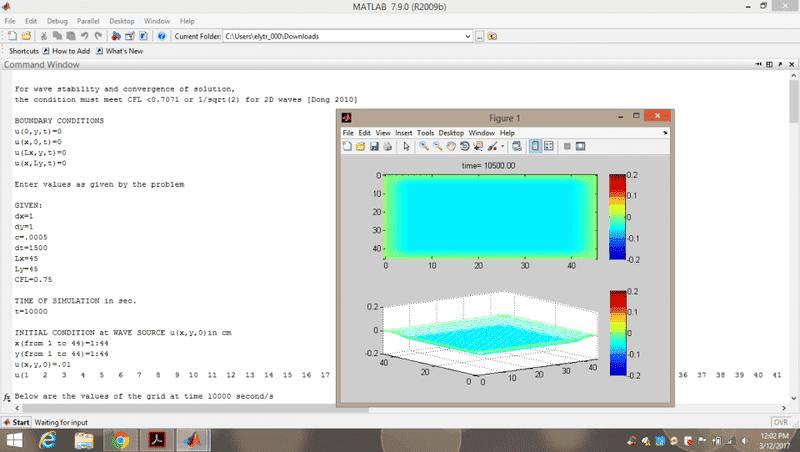800x452 pixels.
Task: Select the Rotate 3D tool
Action: tap(465, 146)
